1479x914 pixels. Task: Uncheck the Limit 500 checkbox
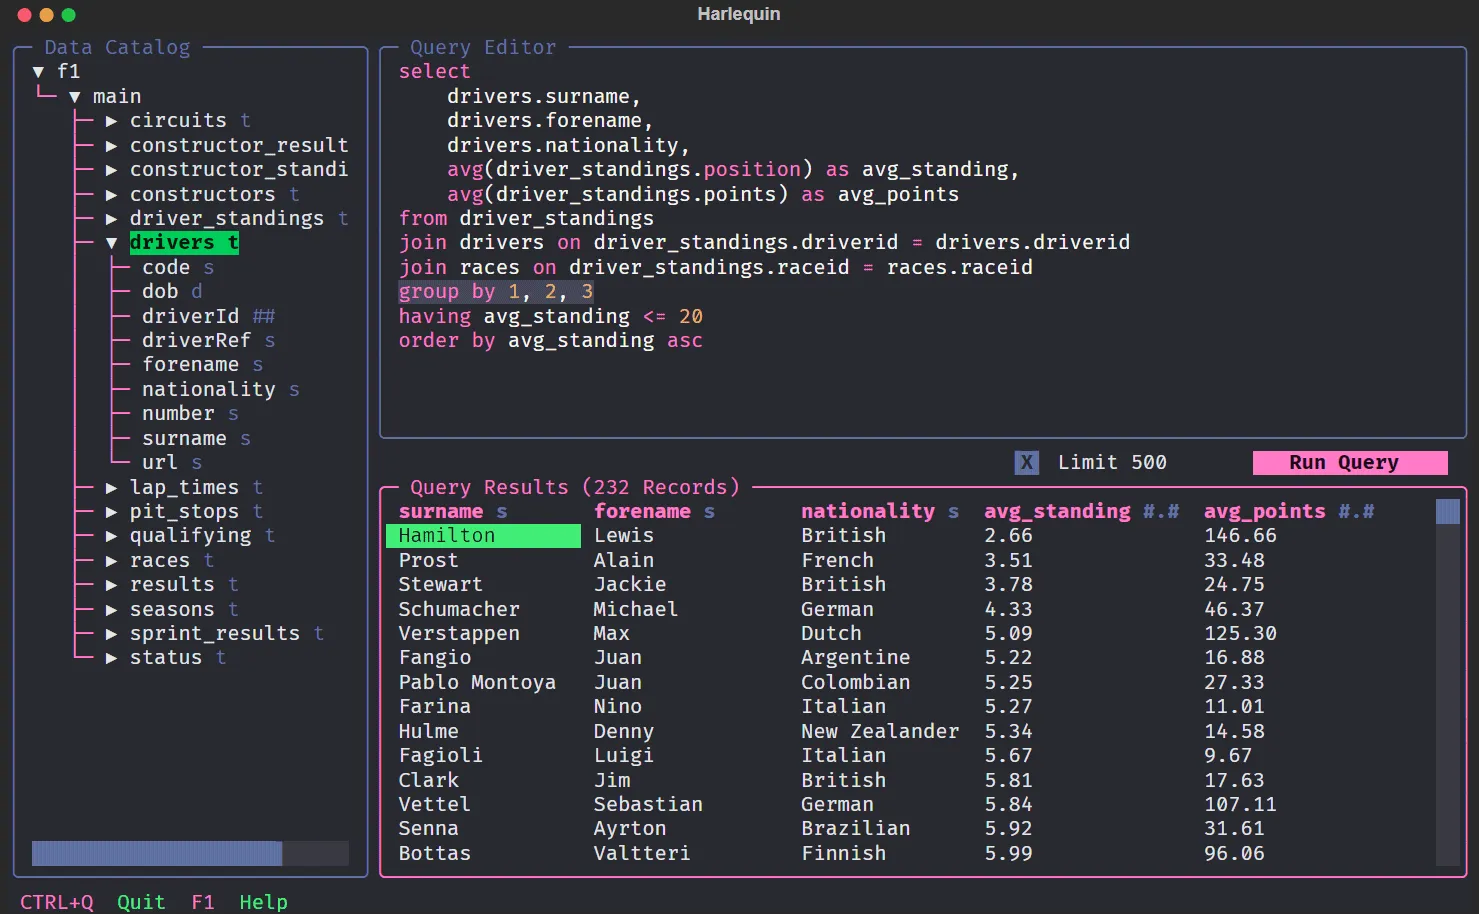tap(1026, 462)
